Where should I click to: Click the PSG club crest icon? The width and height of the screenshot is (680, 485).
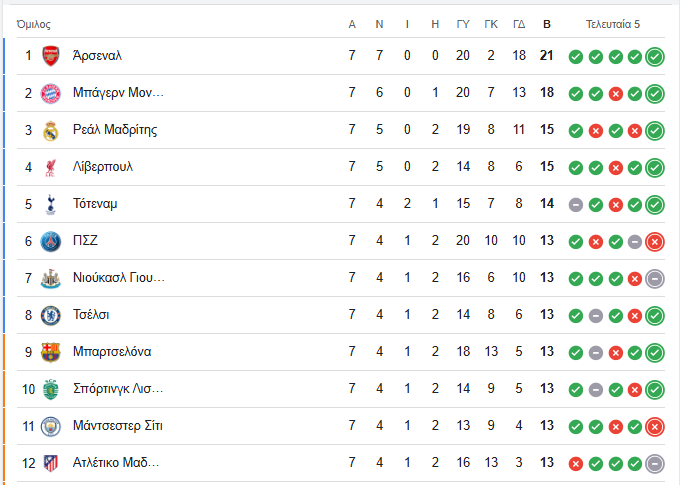[x=51, y=241]
